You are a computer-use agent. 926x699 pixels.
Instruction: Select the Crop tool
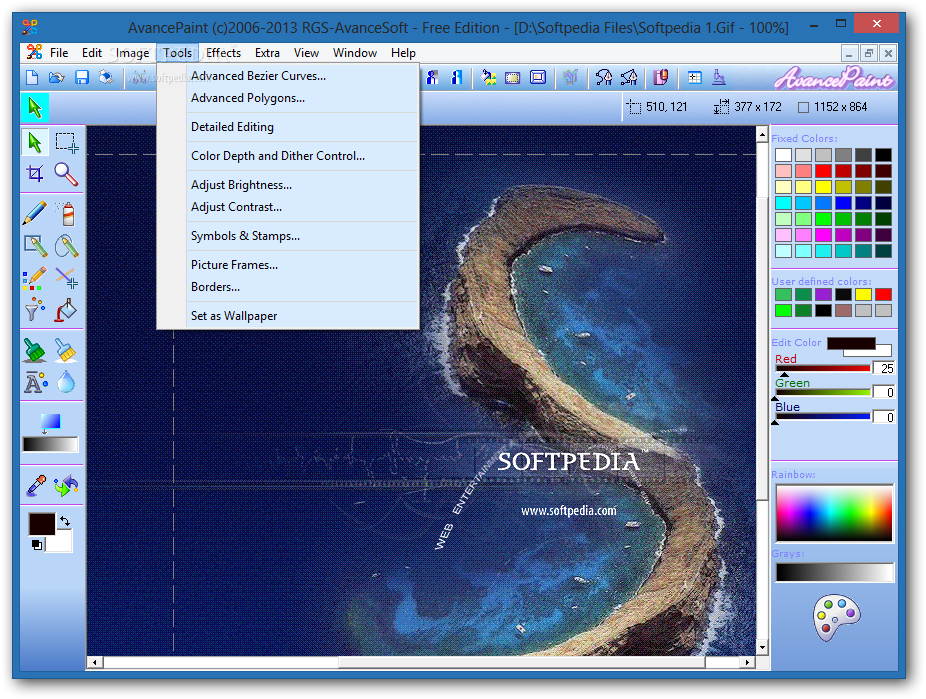coord(35,174)
